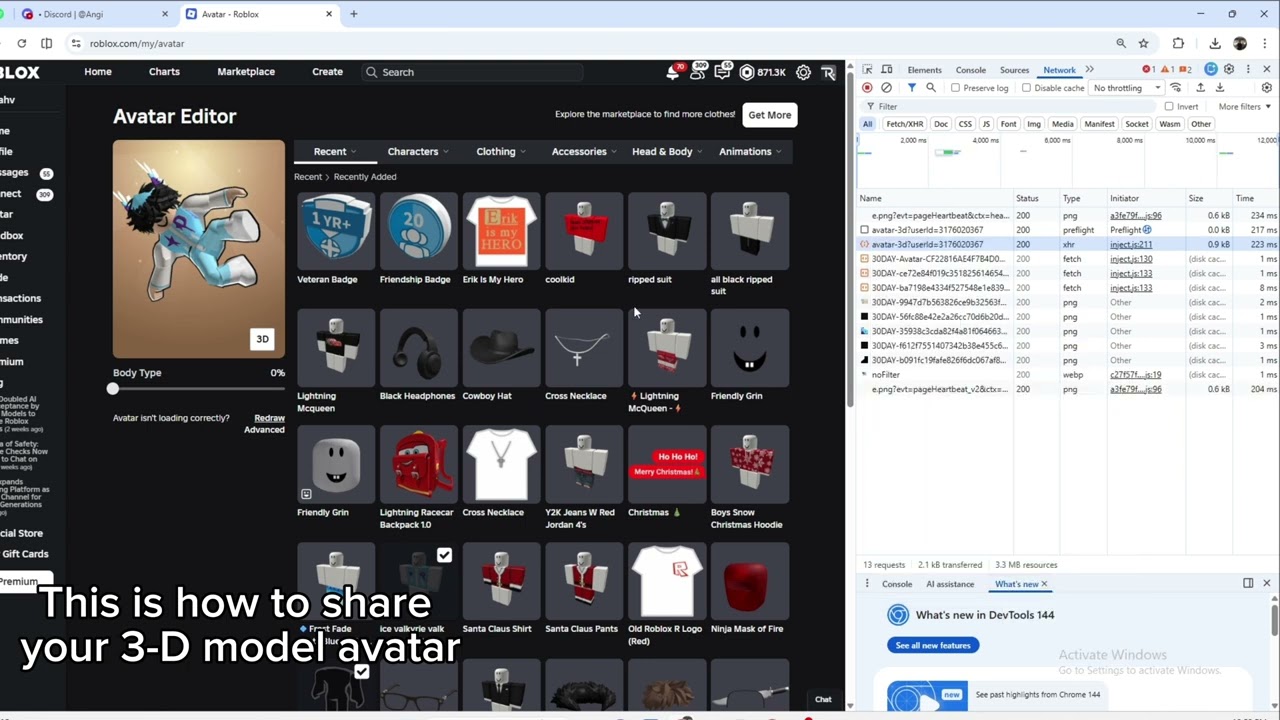
Task: Open initiator link inject.js:211
Action: pos(1131,244)
